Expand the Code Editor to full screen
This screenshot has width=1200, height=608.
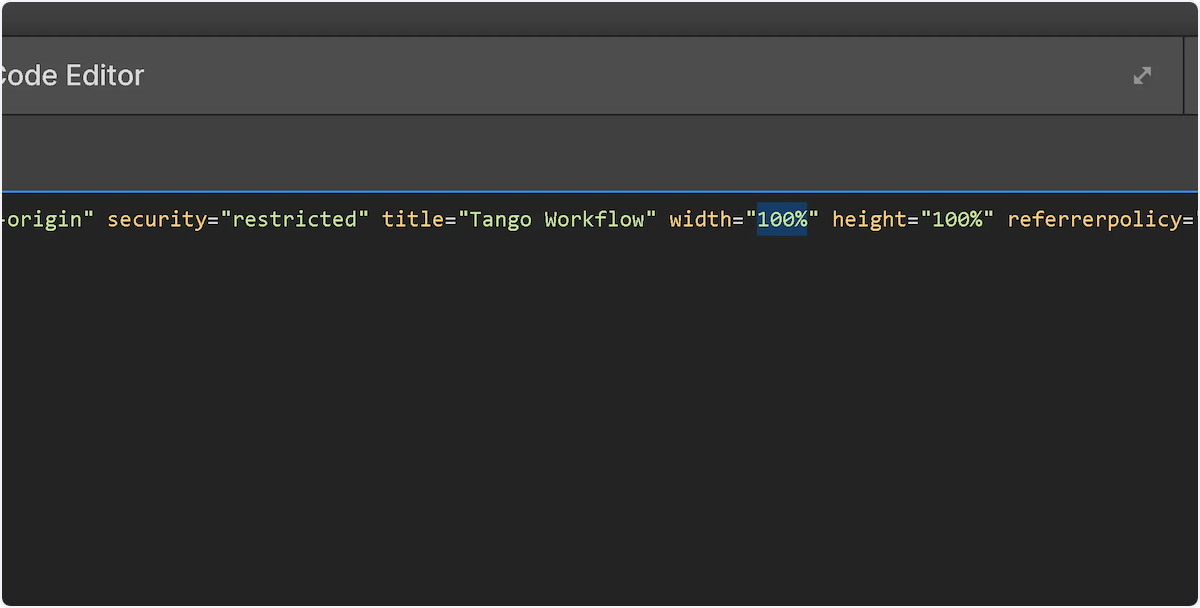1142,75
